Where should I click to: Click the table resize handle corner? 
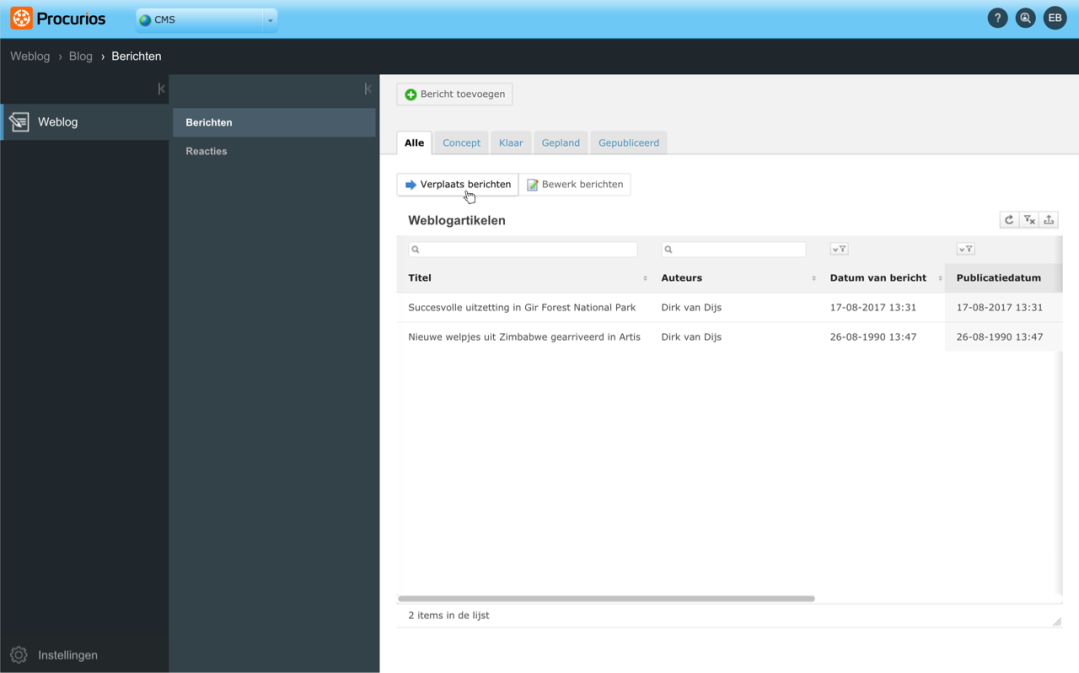pos(1057,621)
